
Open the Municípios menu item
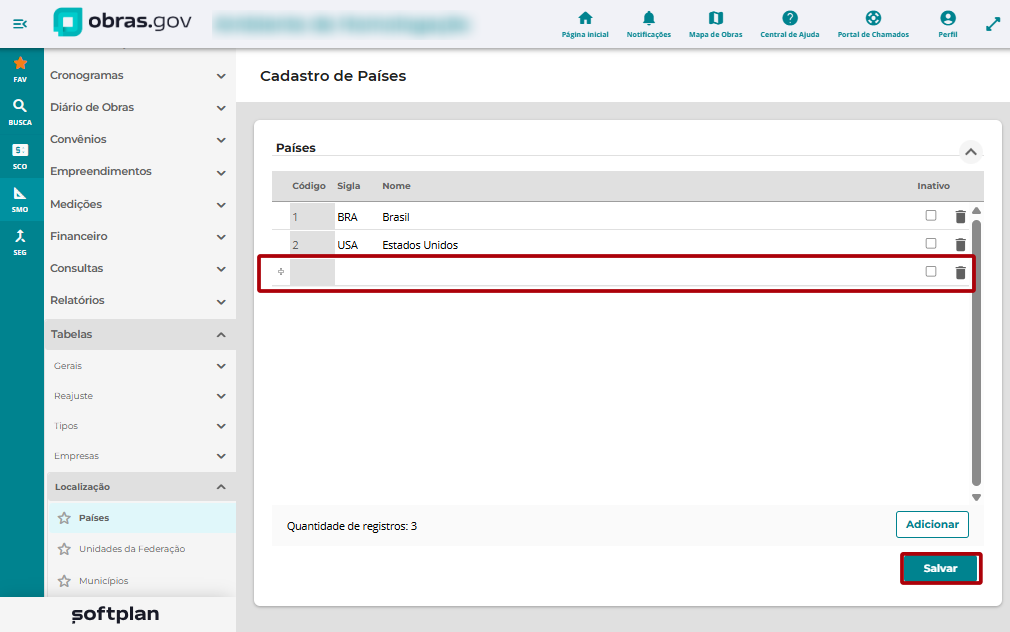(x=104, y=581)
